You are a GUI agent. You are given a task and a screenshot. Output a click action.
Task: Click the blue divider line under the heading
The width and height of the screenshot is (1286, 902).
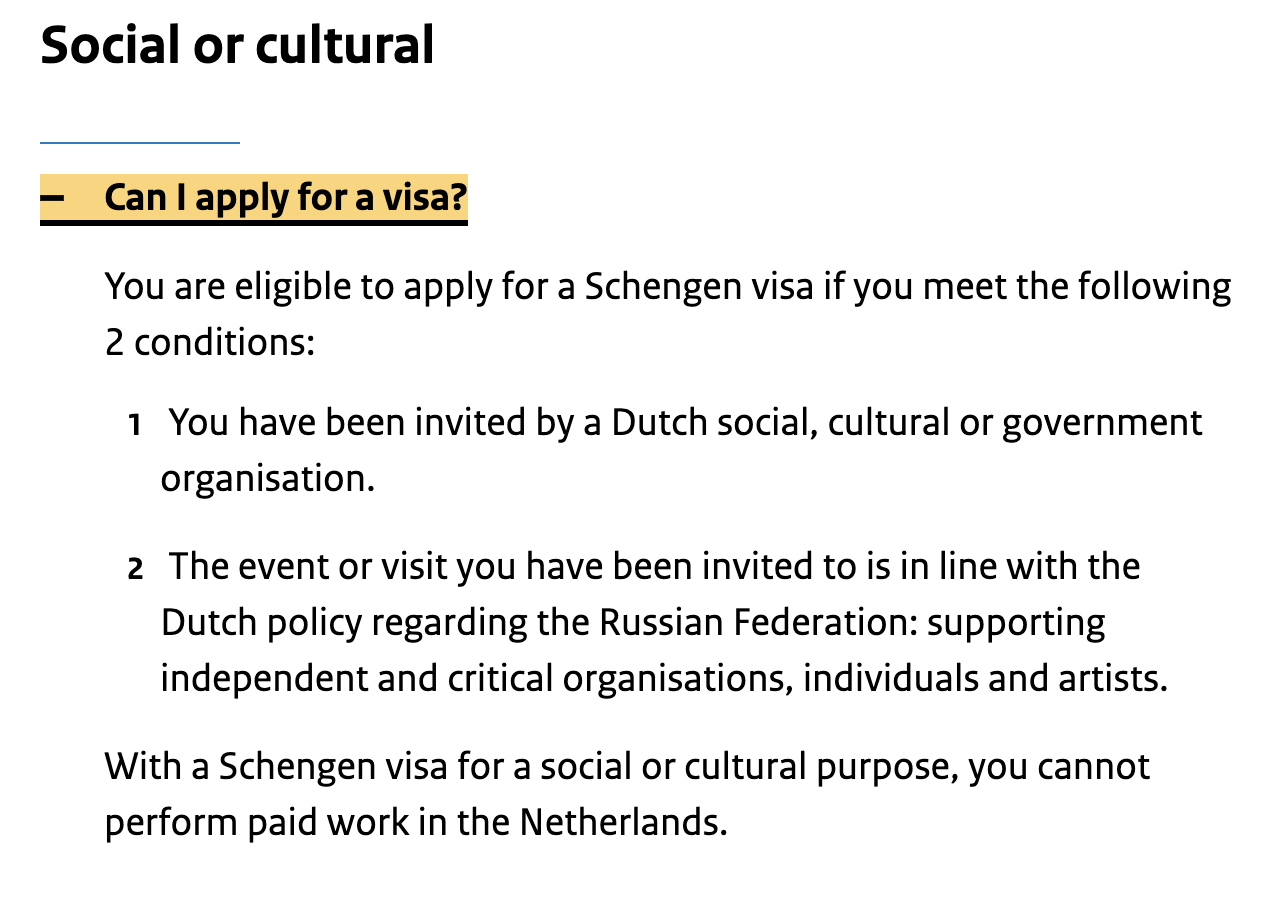[140, 143]
